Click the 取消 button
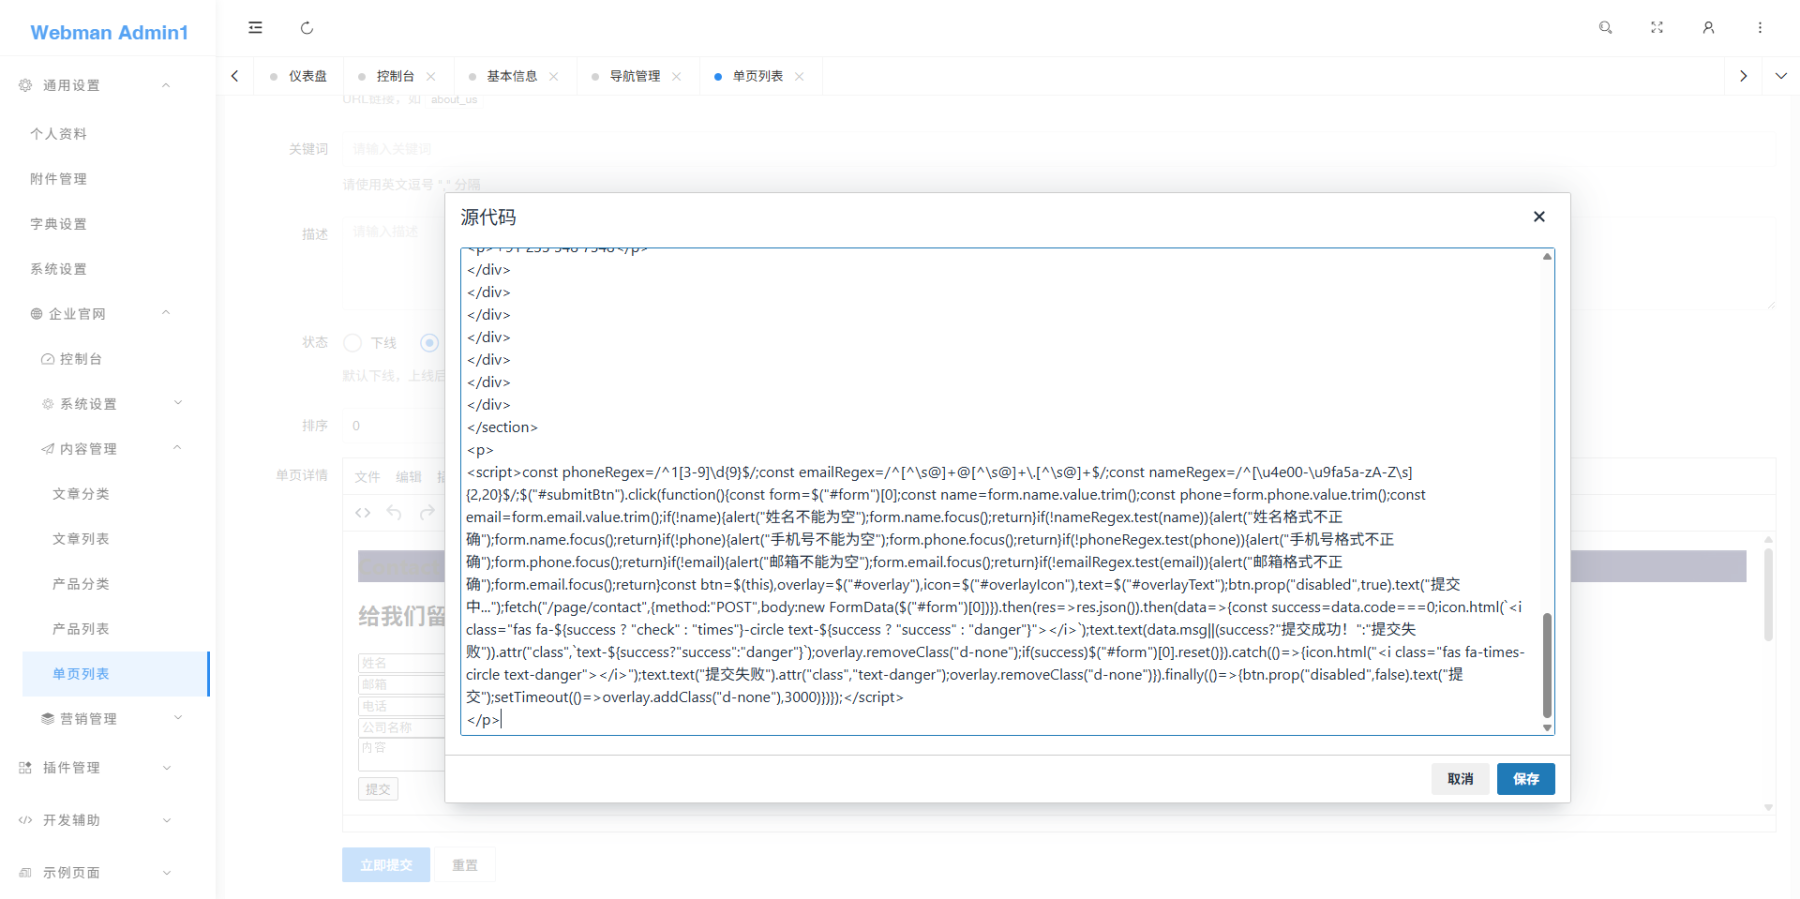 1460,779
